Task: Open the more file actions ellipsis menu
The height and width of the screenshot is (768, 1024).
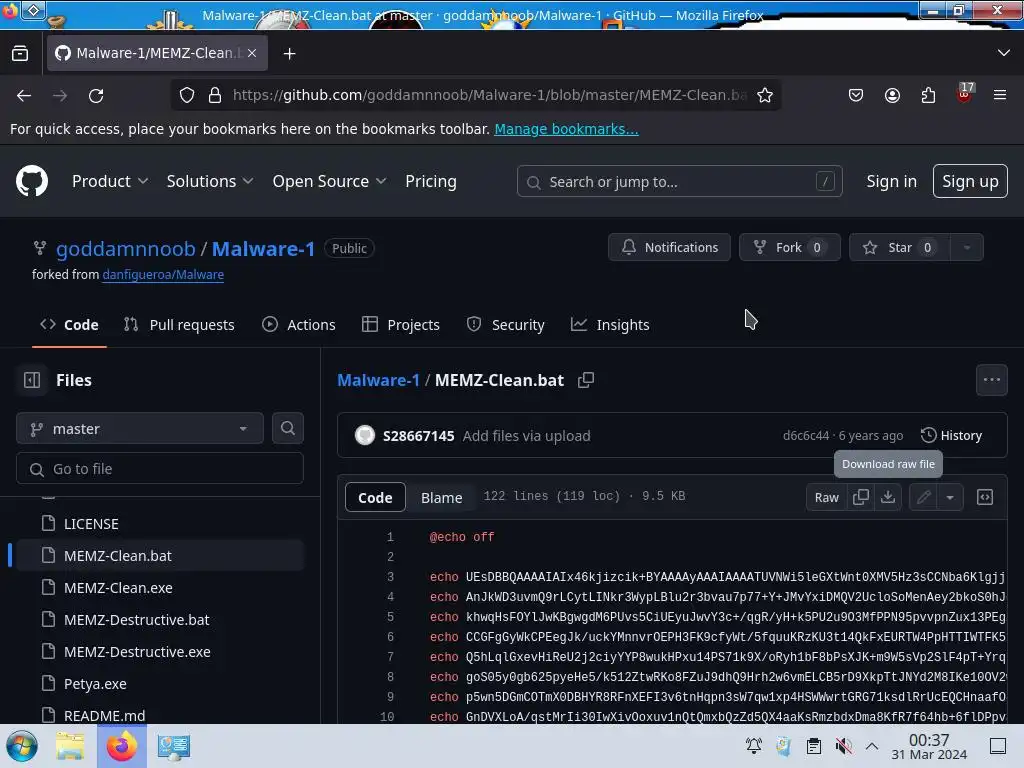Action: pos(991,380)
